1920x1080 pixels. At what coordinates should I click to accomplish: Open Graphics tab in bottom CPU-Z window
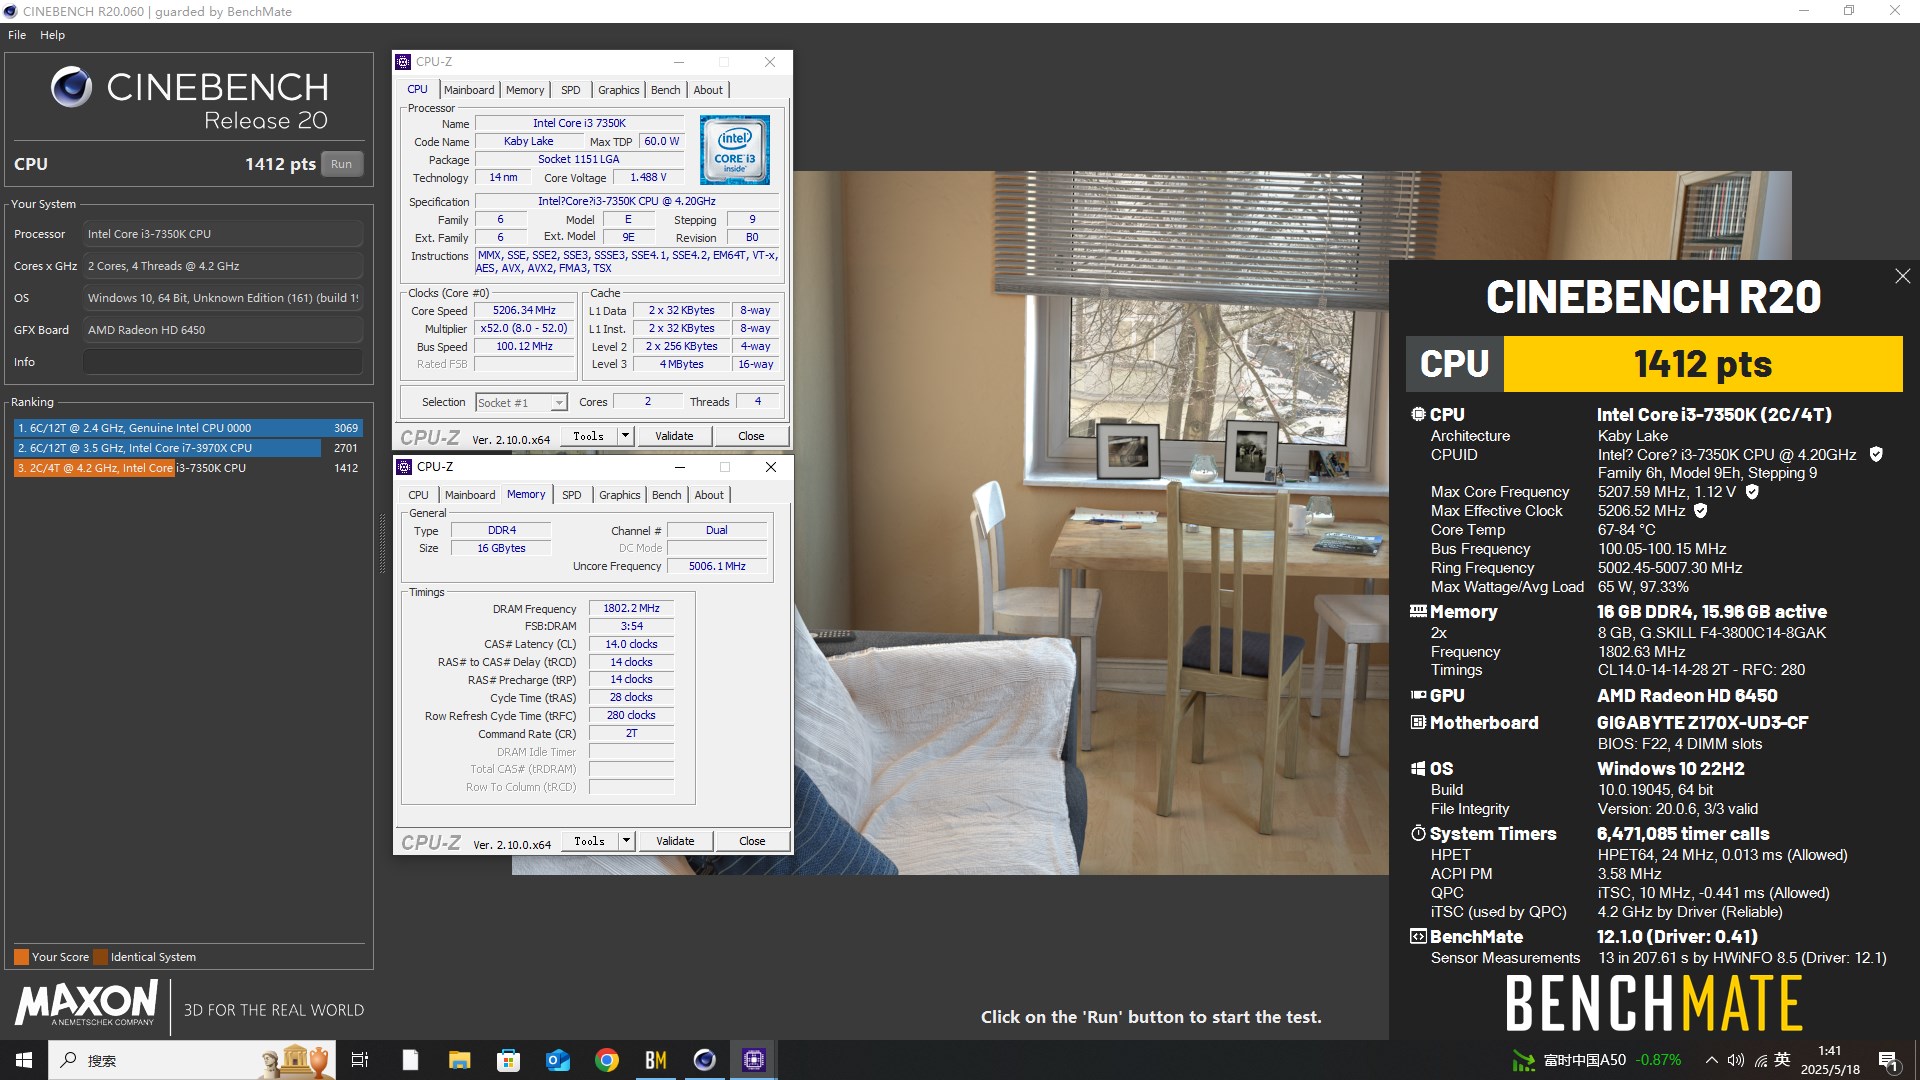[619, 495]
